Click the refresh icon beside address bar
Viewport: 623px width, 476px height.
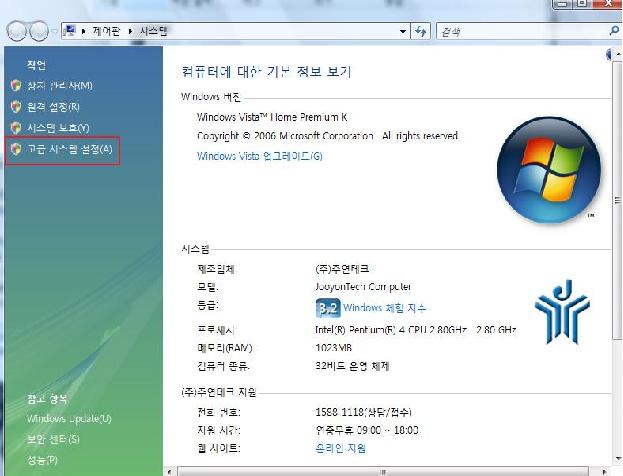tap(422, 31)
